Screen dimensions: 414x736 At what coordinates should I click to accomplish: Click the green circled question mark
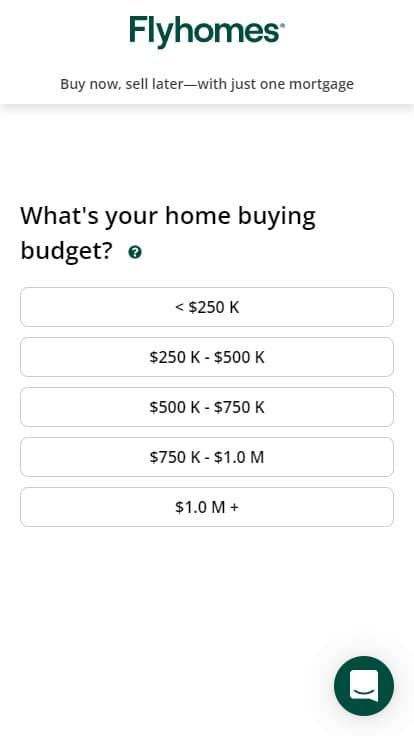coord(135,253)
